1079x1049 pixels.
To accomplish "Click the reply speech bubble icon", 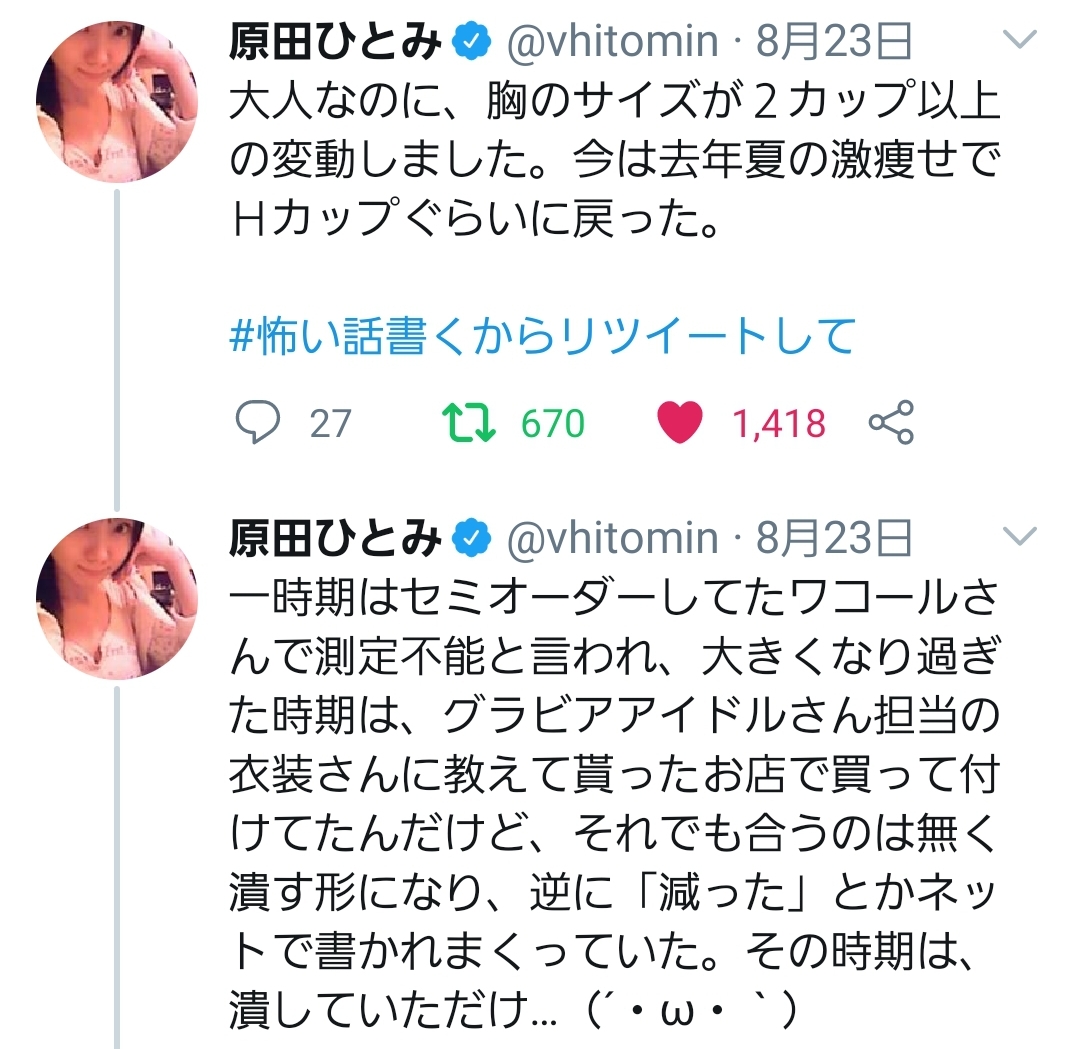I will coord(257,424).
